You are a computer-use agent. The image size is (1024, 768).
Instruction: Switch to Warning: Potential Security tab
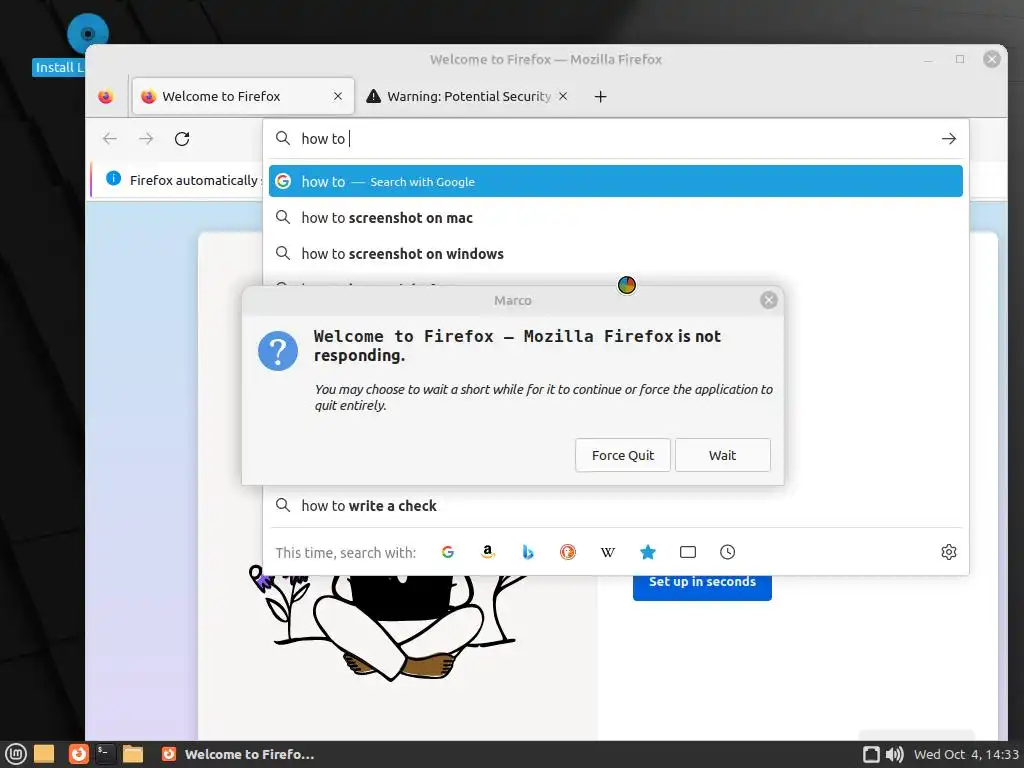[x=468, y=96]
